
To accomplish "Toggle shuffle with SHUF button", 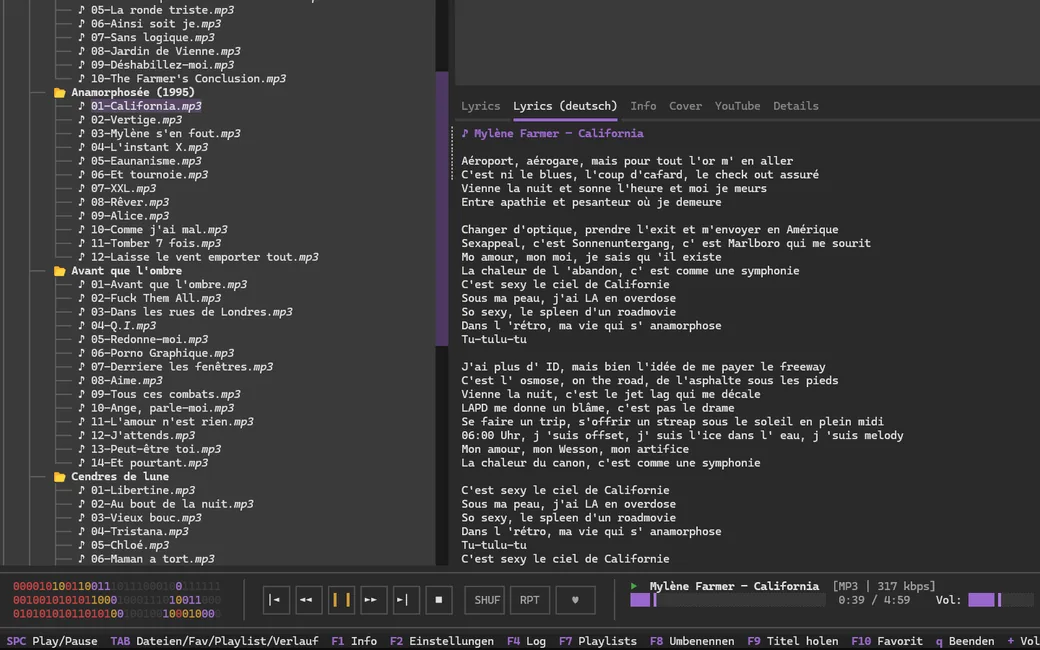I will pyautogui.click(x=487, y=600).
